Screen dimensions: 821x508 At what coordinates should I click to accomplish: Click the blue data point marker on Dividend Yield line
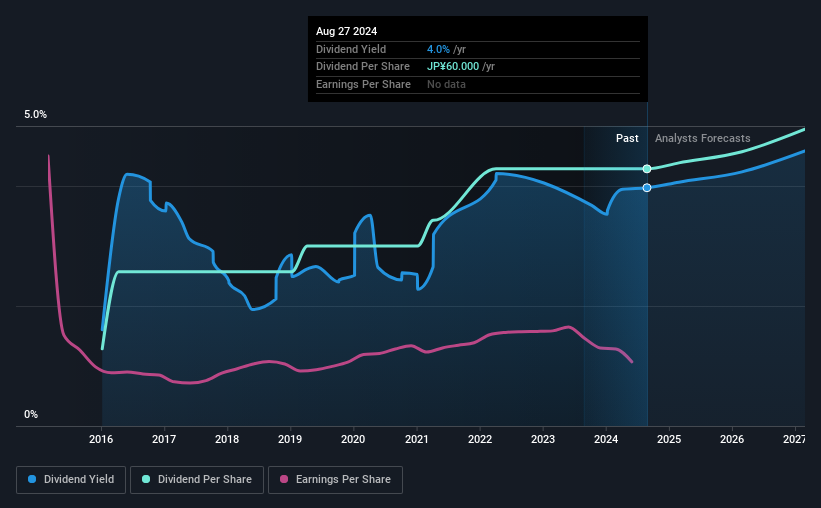647,187
